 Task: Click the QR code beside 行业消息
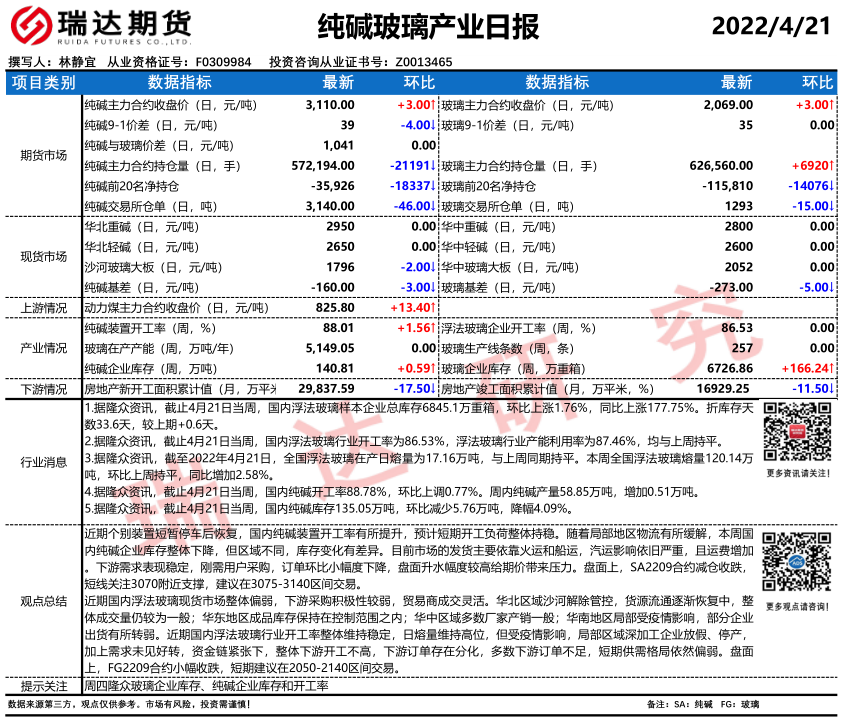796,432
